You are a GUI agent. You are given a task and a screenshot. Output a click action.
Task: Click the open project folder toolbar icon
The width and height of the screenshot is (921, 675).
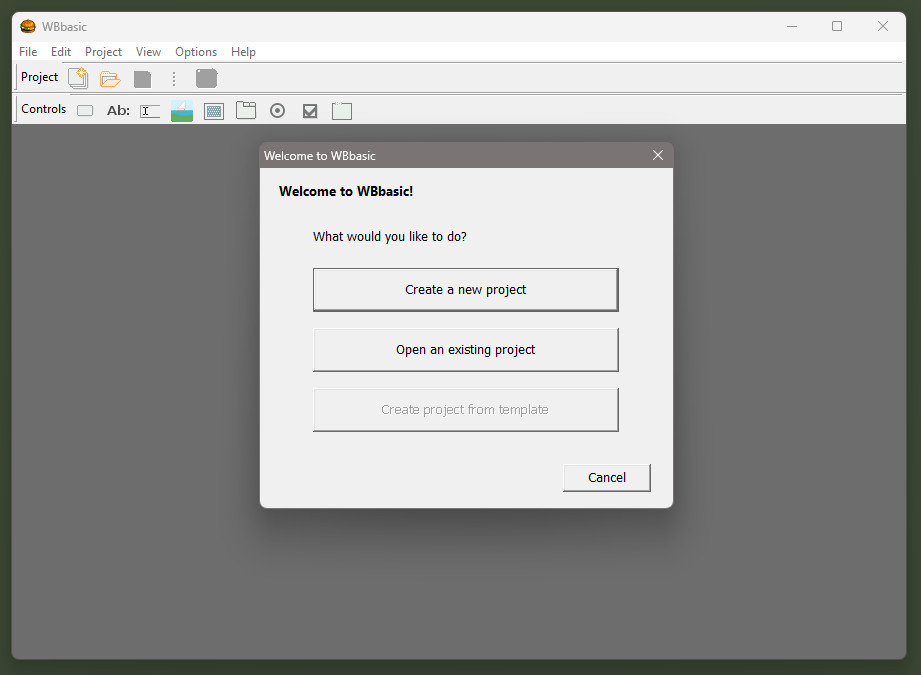(x=109, y=78)
